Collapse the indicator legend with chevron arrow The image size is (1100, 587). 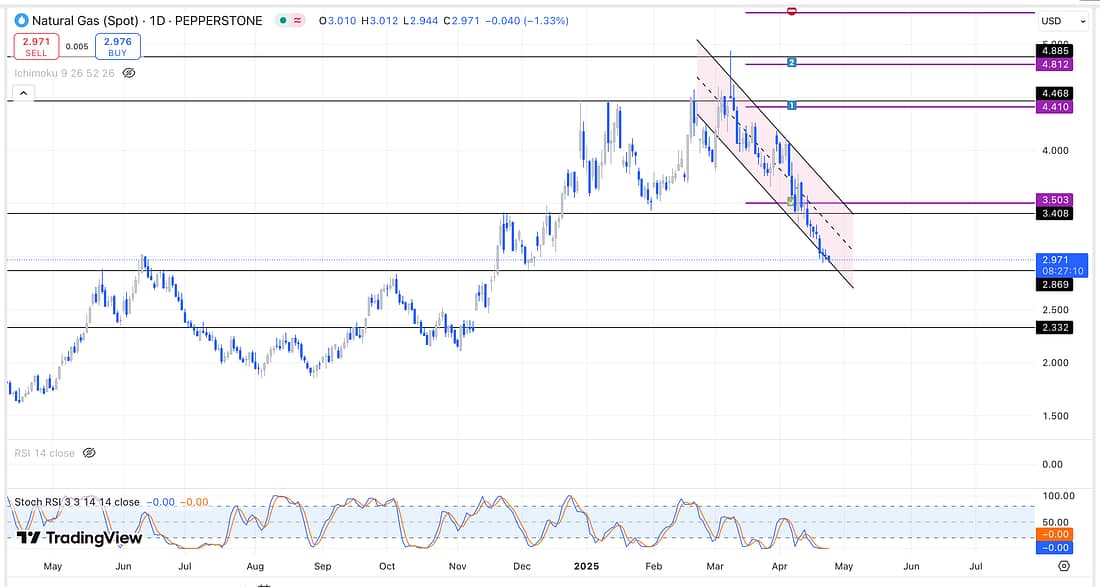[22, 94]
